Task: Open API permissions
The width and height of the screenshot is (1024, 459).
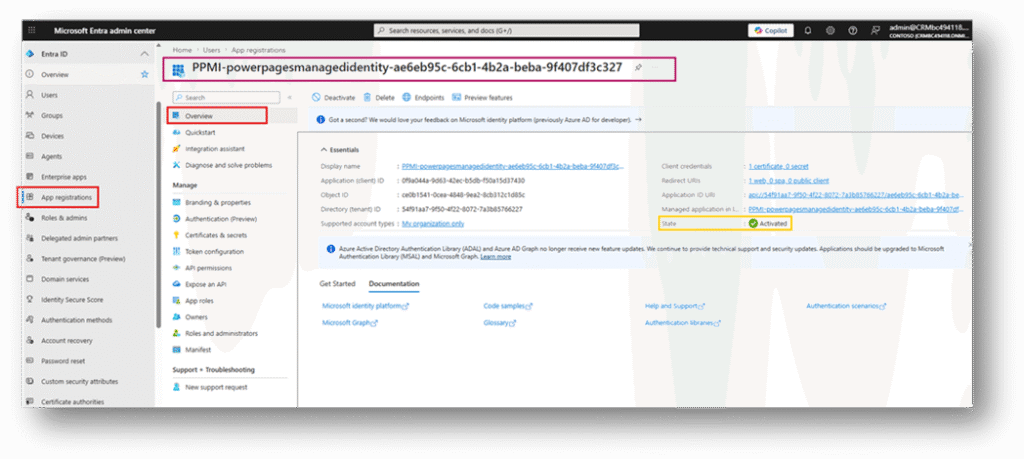Action: pos(208,268)
